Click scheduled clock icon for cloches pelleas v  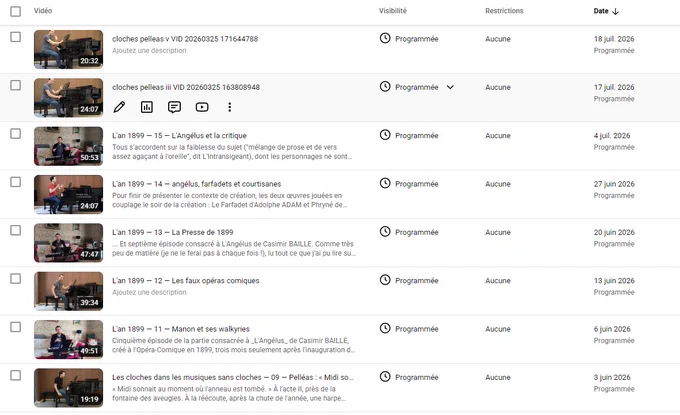[385, 38]
